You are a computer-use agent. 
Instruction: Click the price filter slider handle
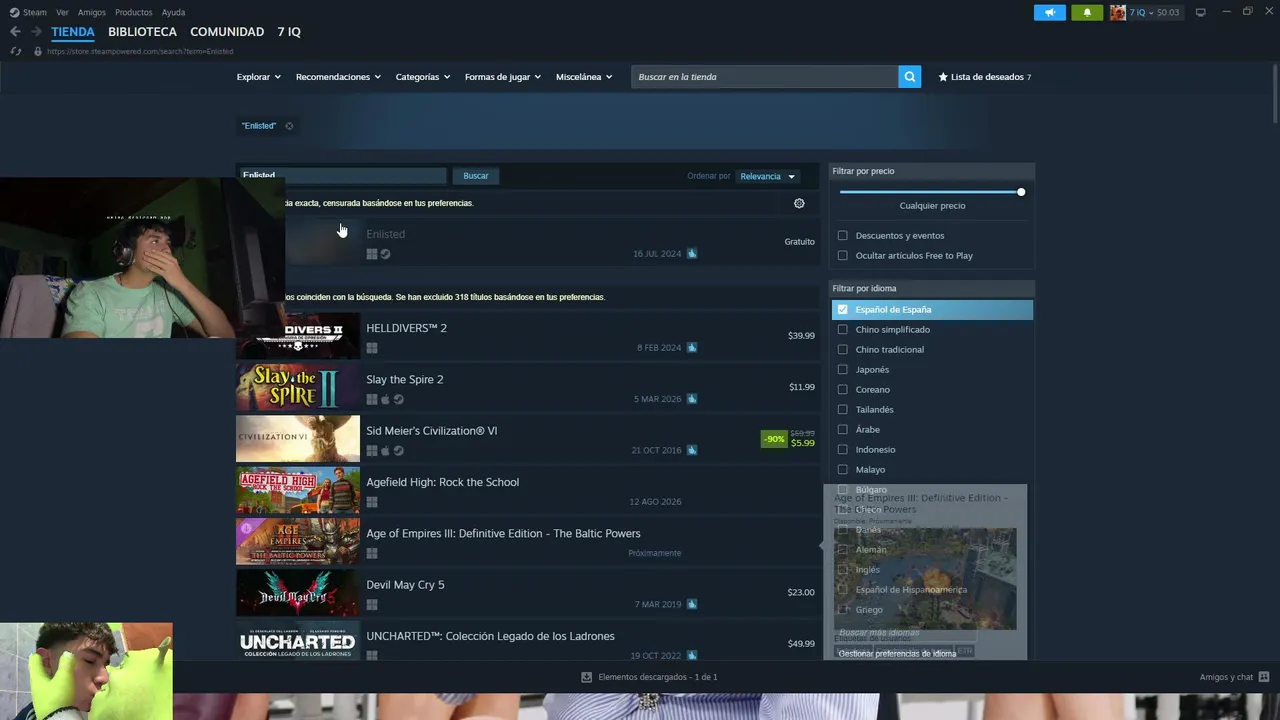1021,192
